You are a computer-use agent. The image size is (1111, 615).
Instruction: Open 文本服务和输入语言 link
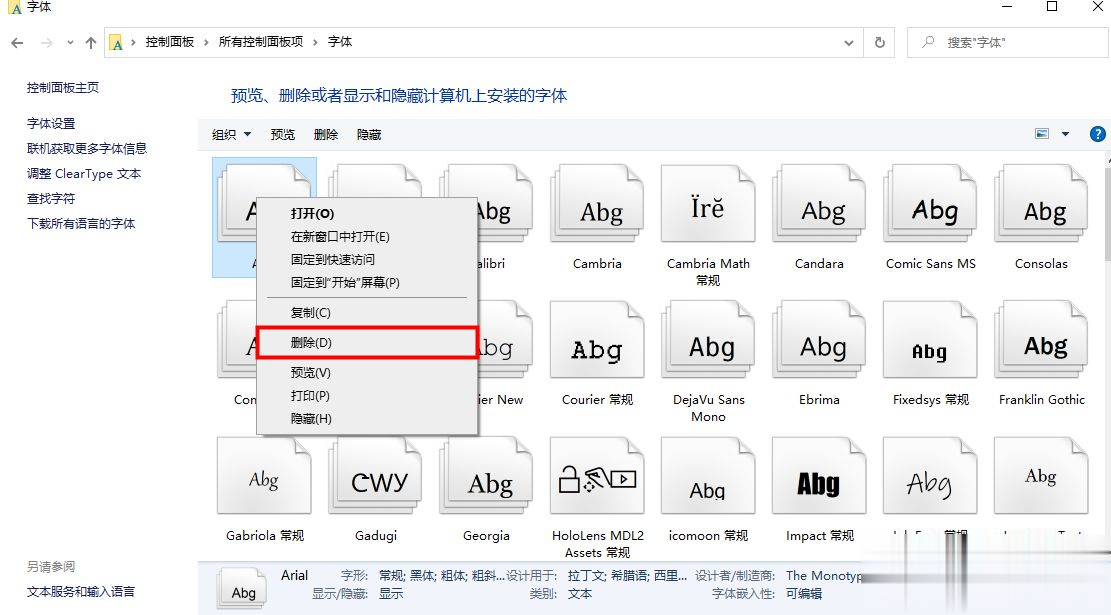click(x=81, y=592)
